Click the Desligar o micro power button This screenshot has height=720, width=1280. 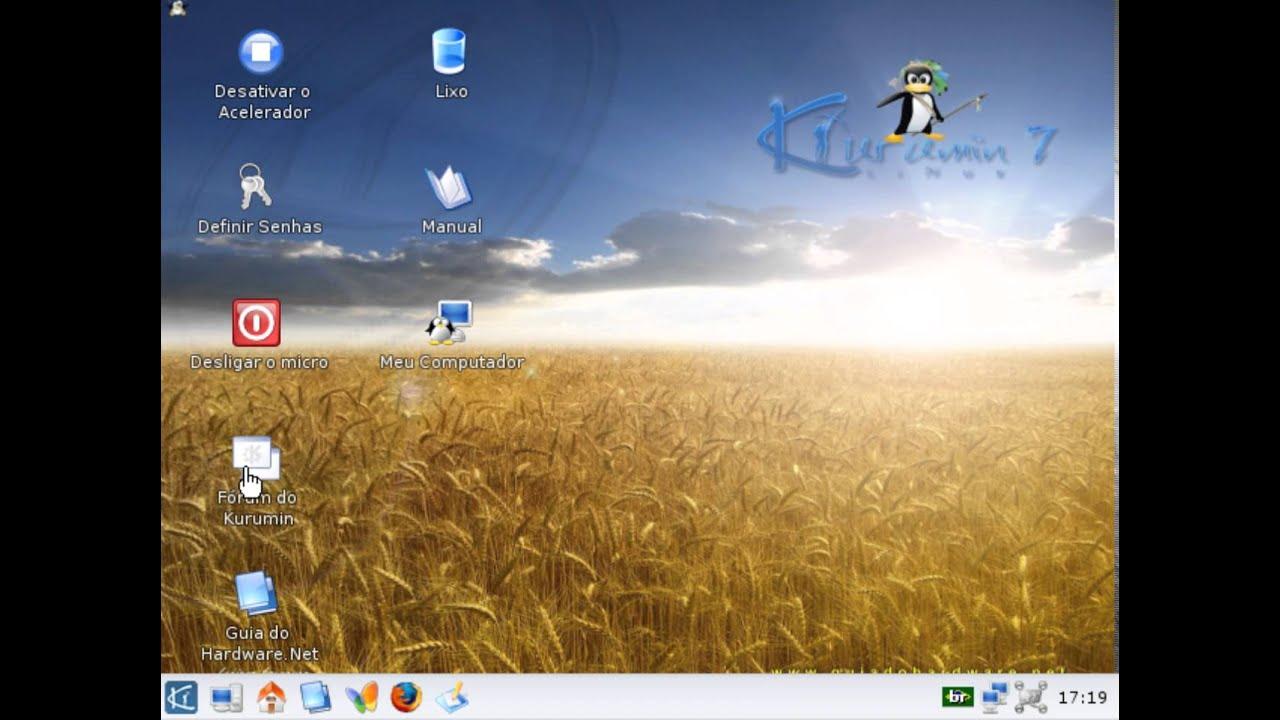256,323
